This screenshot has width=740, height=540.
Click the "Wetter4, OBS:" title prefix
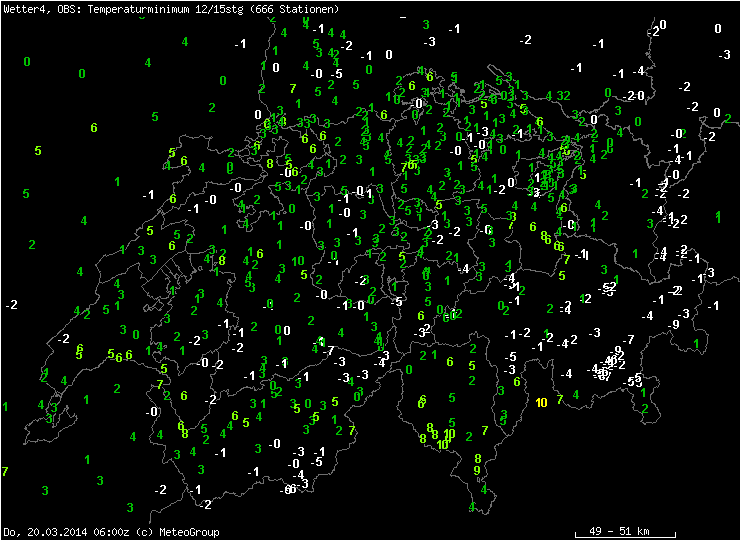pos(36,9)
